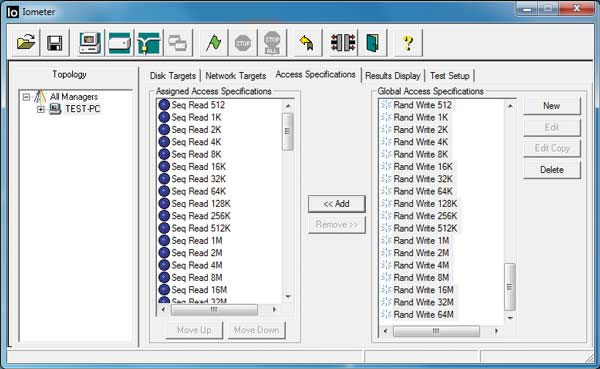Reset workers with yellow arrow icon
This screenshot has height=369, width=600.
coord(307,42)
